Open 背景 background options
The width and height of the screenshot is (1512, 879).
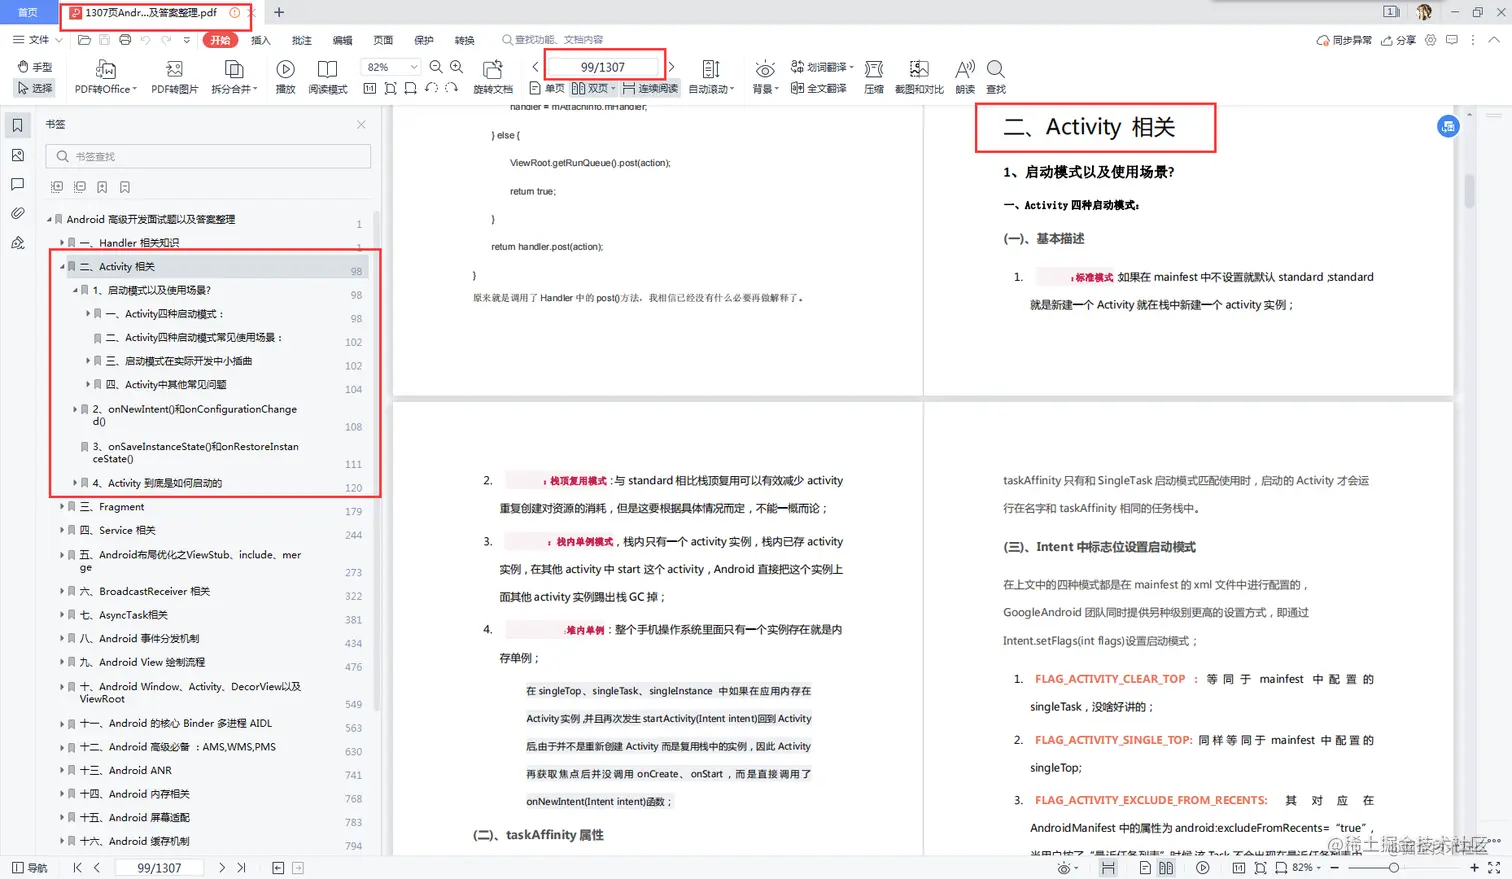coord(765,77)
